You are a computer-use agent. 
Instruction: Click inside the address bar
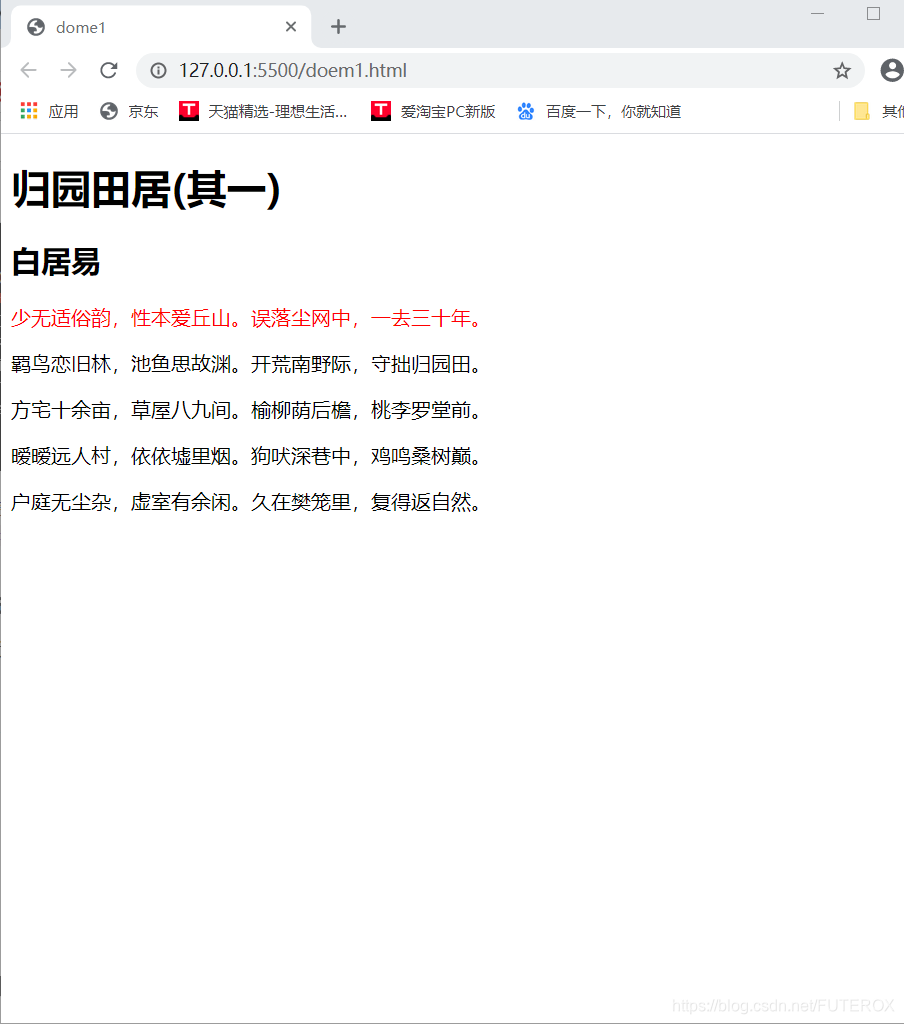click(400, 70)
